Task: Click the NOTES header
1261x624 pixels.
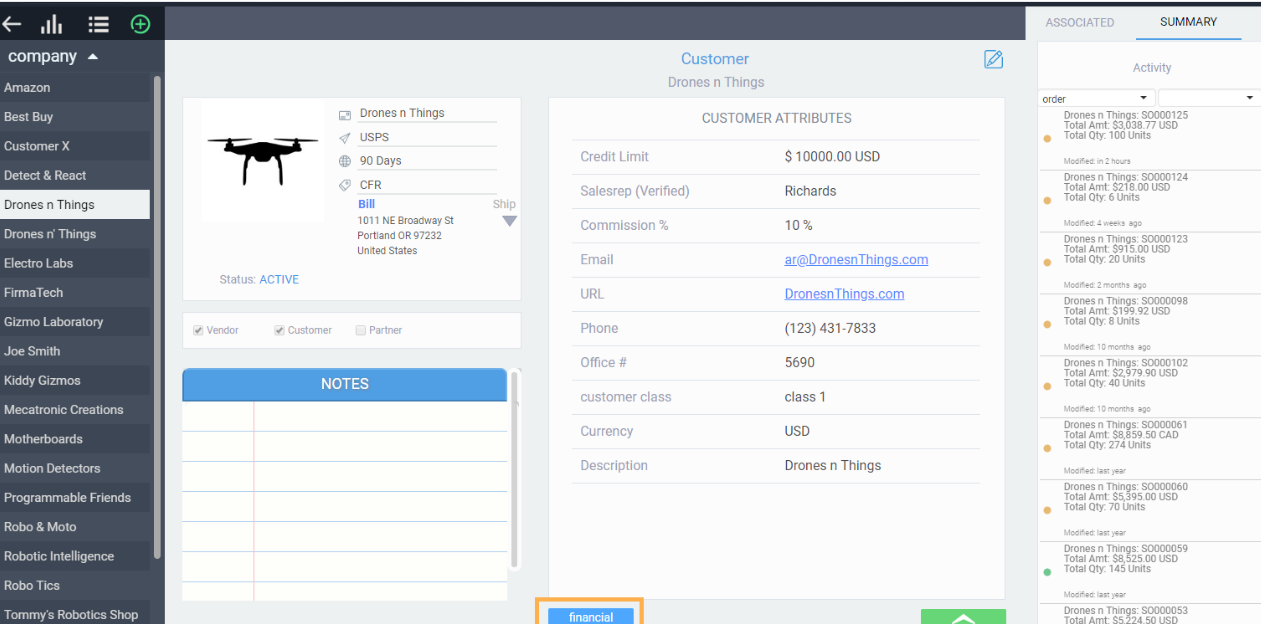Action: coord(344,384)
